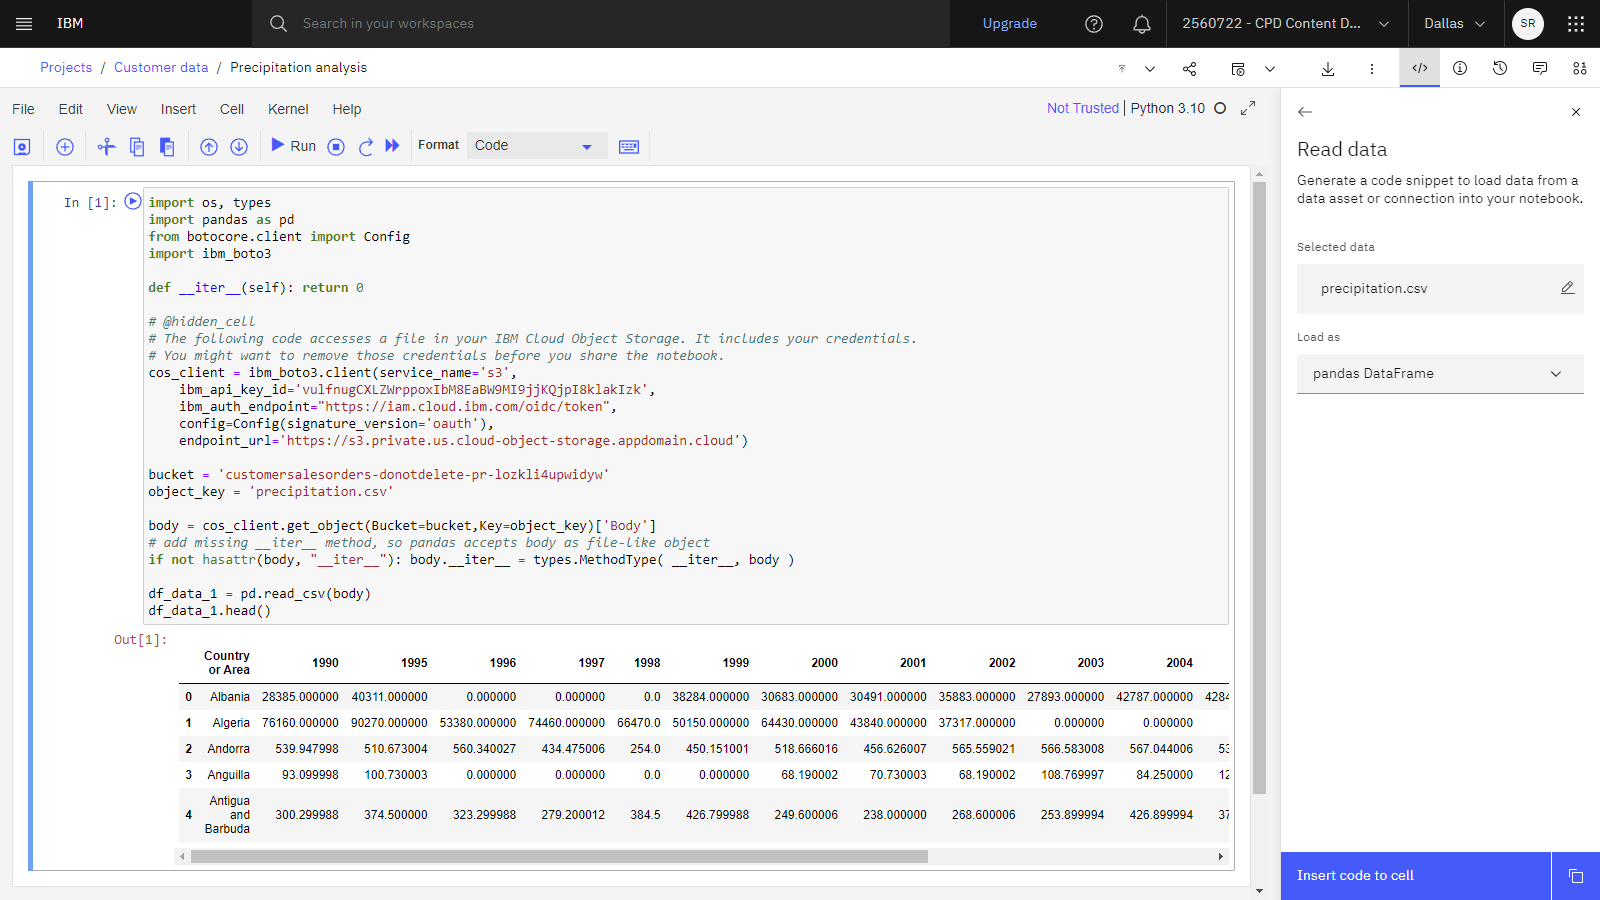Toggle the code snippets panel icon
The width and height of the screenshot is (1600, 900).
tap(1420, 68)
